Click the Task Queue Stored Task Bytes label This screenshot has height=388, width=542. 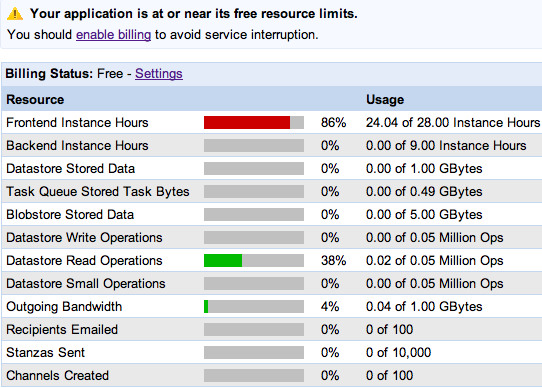tap(98, 192)
